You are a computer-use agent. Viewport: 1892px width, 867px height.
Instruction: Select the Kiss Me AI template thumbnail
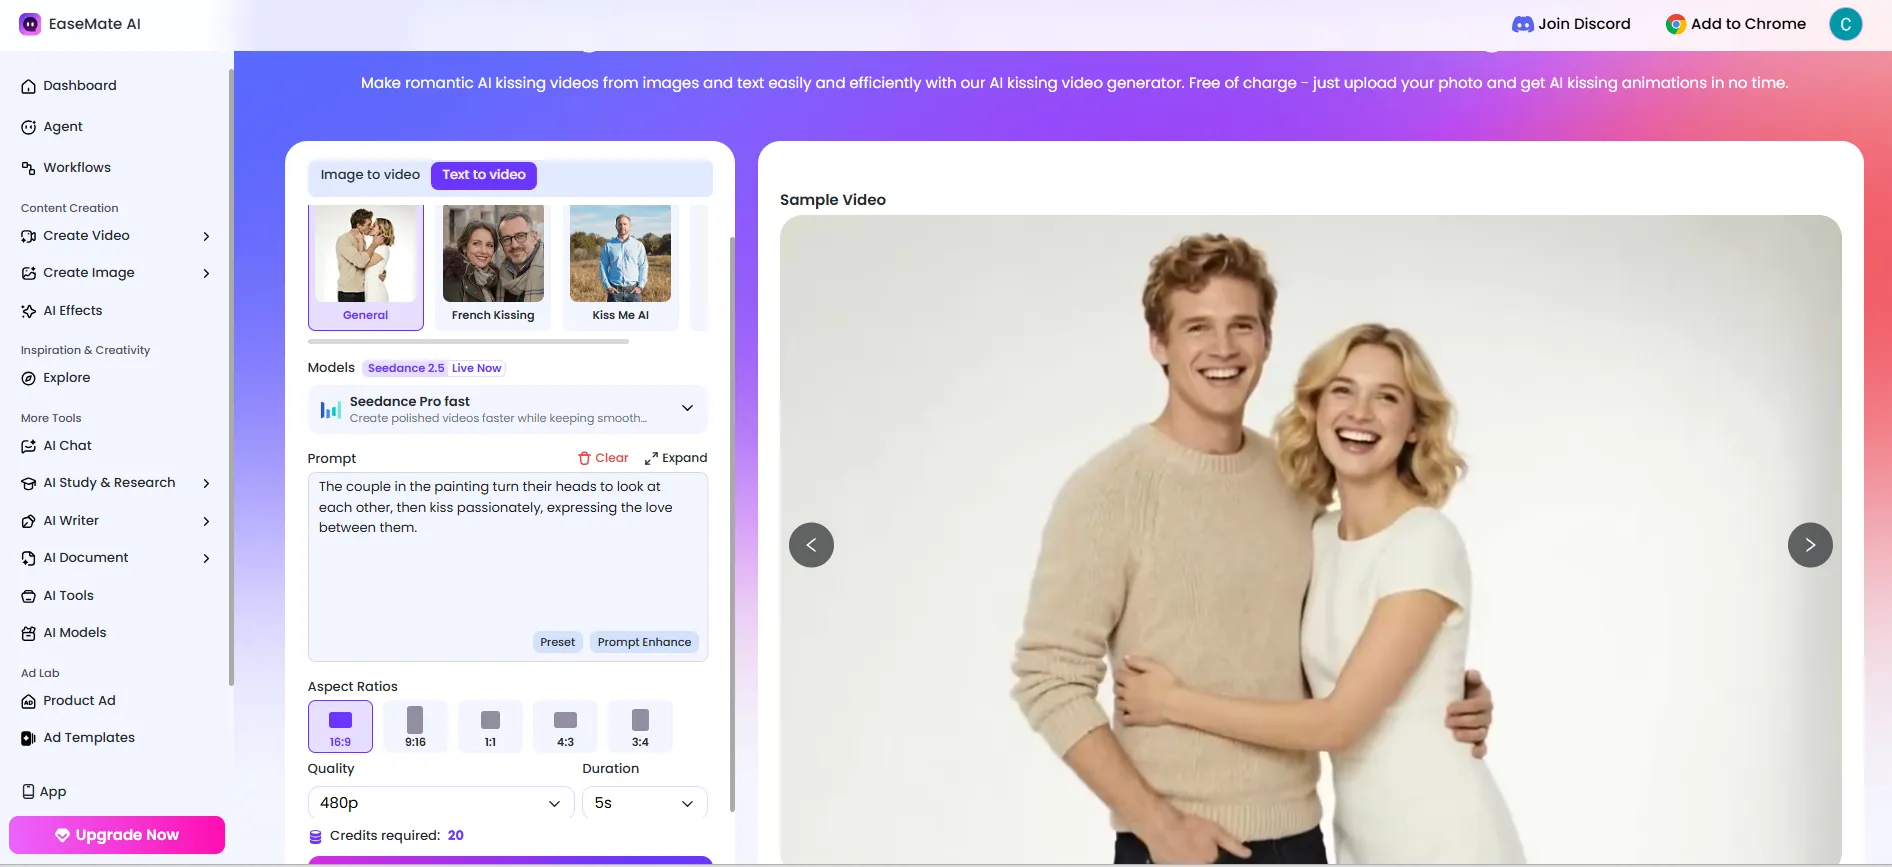click(621, 266)
